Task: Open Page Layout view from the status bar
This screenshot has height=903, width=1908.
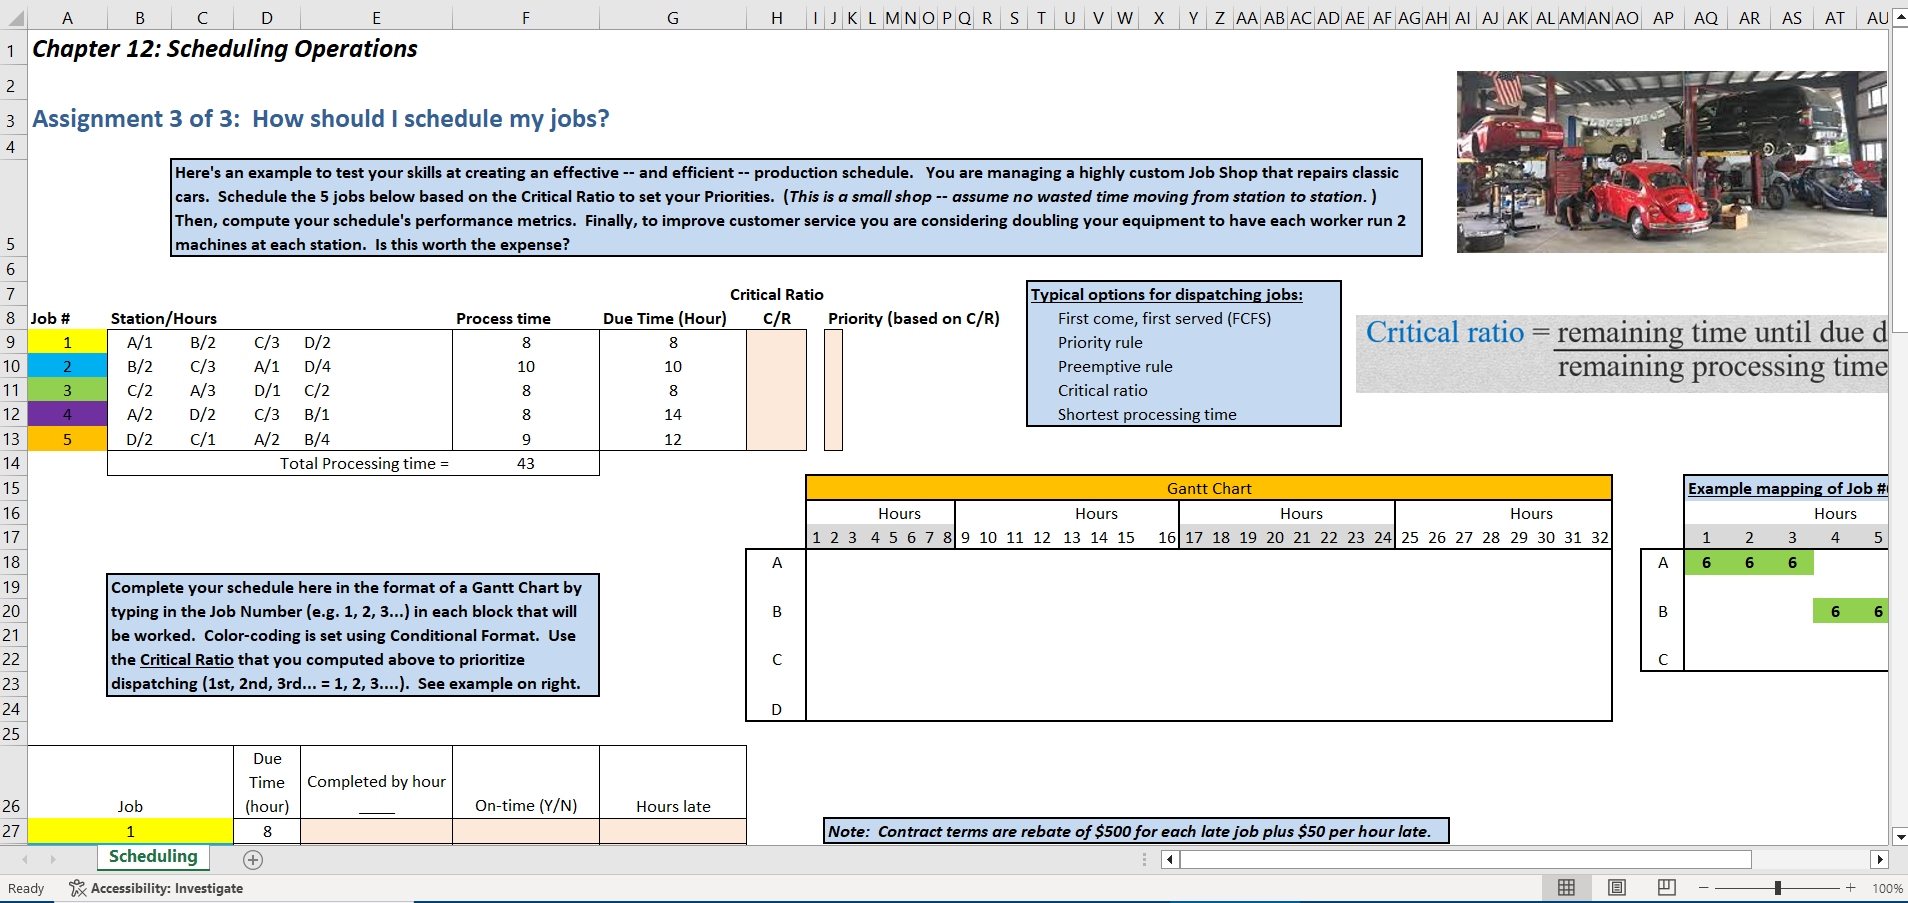Action: [x=1617, y=887]
